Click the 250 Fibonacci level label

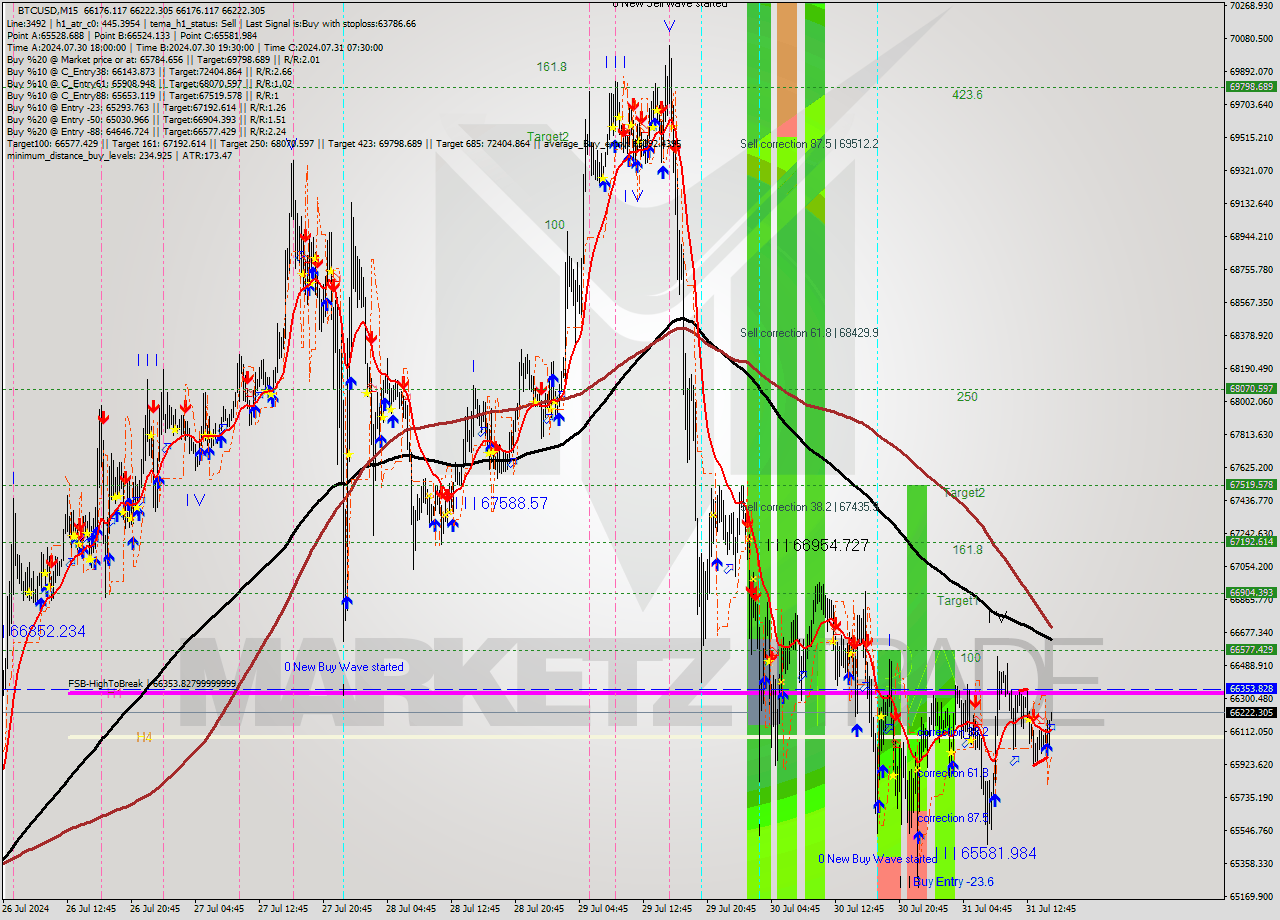[967, 397]
